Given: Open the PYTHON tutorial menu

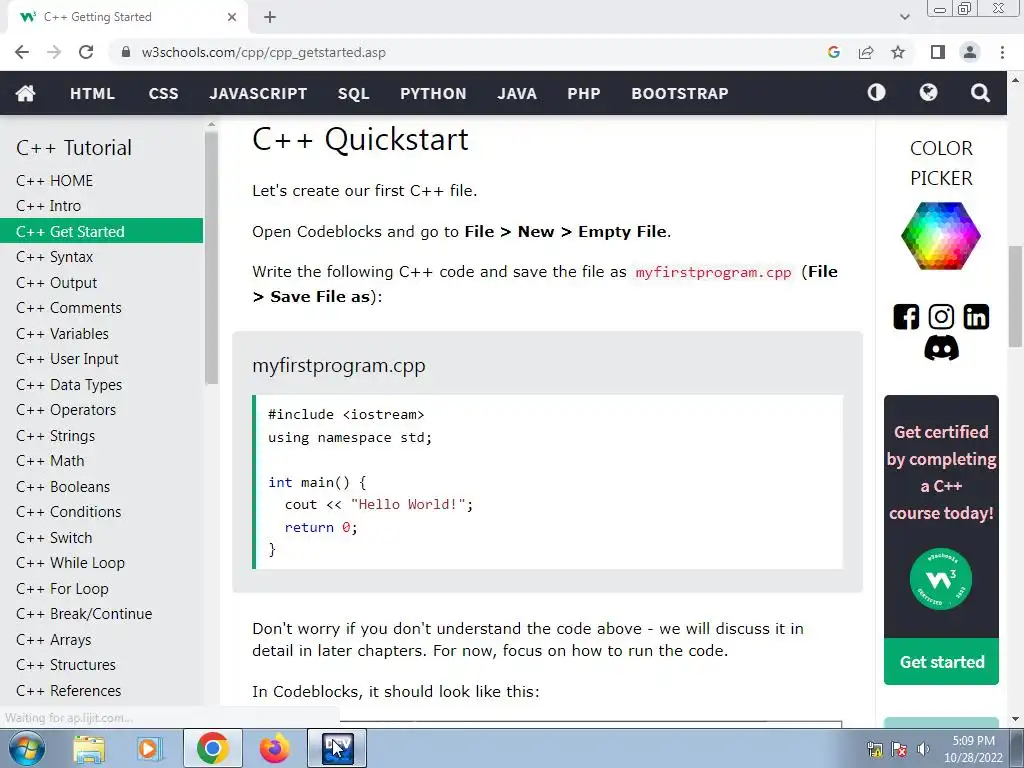Looking at the screenshot, I should (x=433, y=93).
